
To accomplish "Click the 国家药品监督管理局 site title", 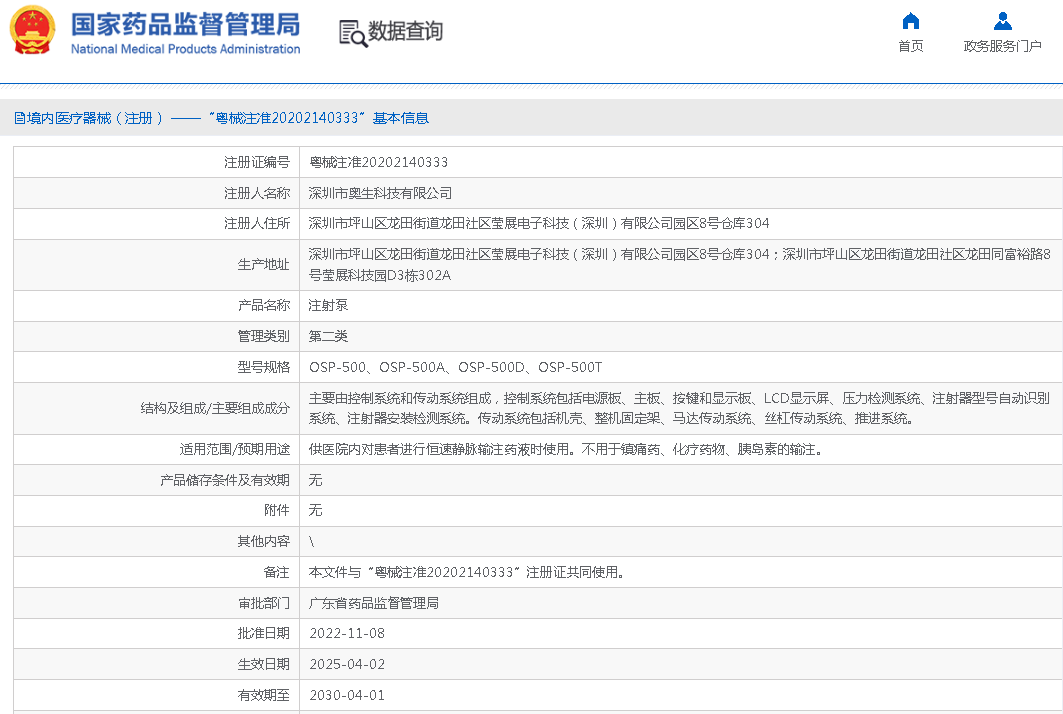I will click(186, 24).
